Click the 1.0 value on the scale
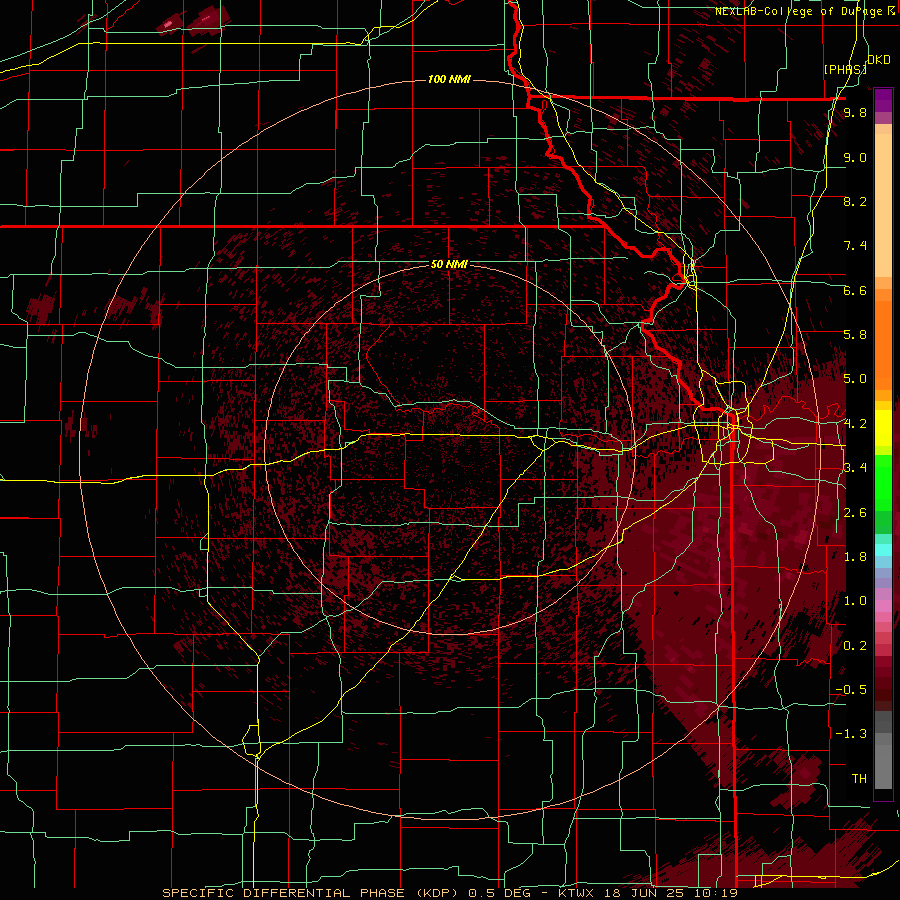900x900 pixels. [855, 601]
